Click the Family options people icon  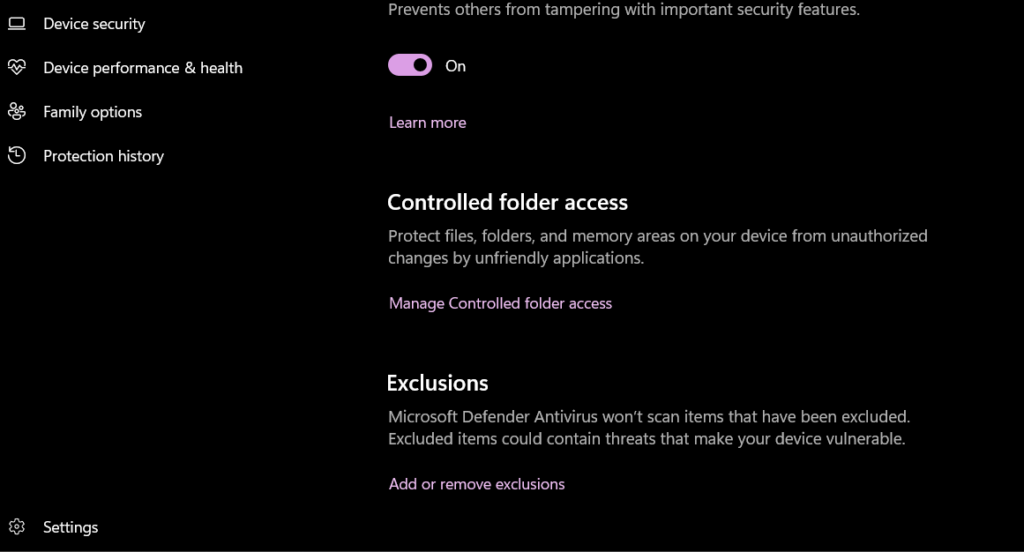17,112
